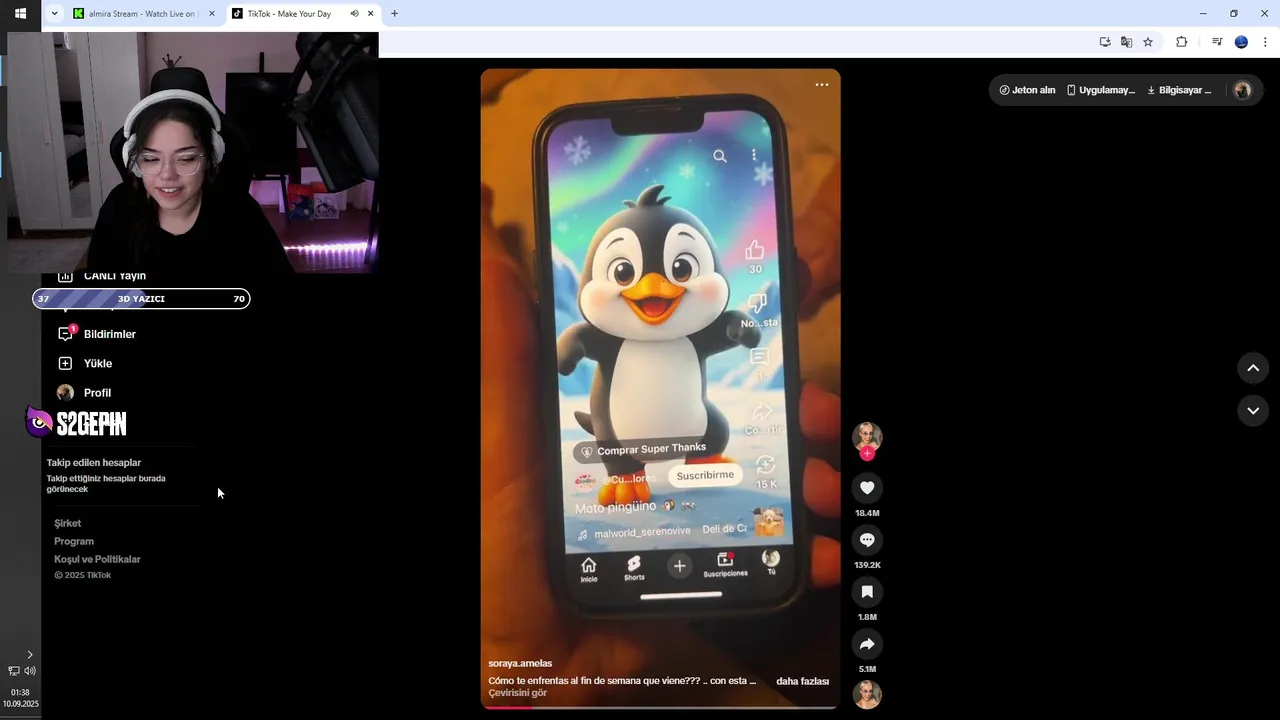Click the 1.8M bookmark count
This screenshot has width=1280, height=720.
pyautogui.click(x=867, y=617)
